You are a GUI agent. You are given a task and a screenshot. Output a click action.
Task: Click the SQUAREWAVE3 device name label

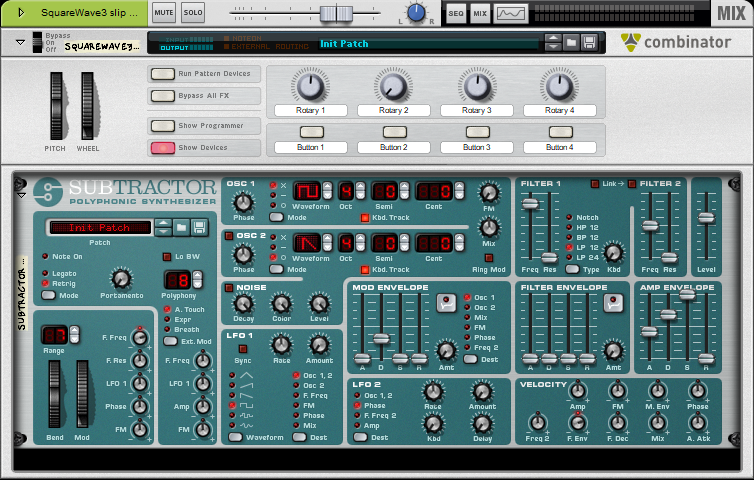point(101,46)
